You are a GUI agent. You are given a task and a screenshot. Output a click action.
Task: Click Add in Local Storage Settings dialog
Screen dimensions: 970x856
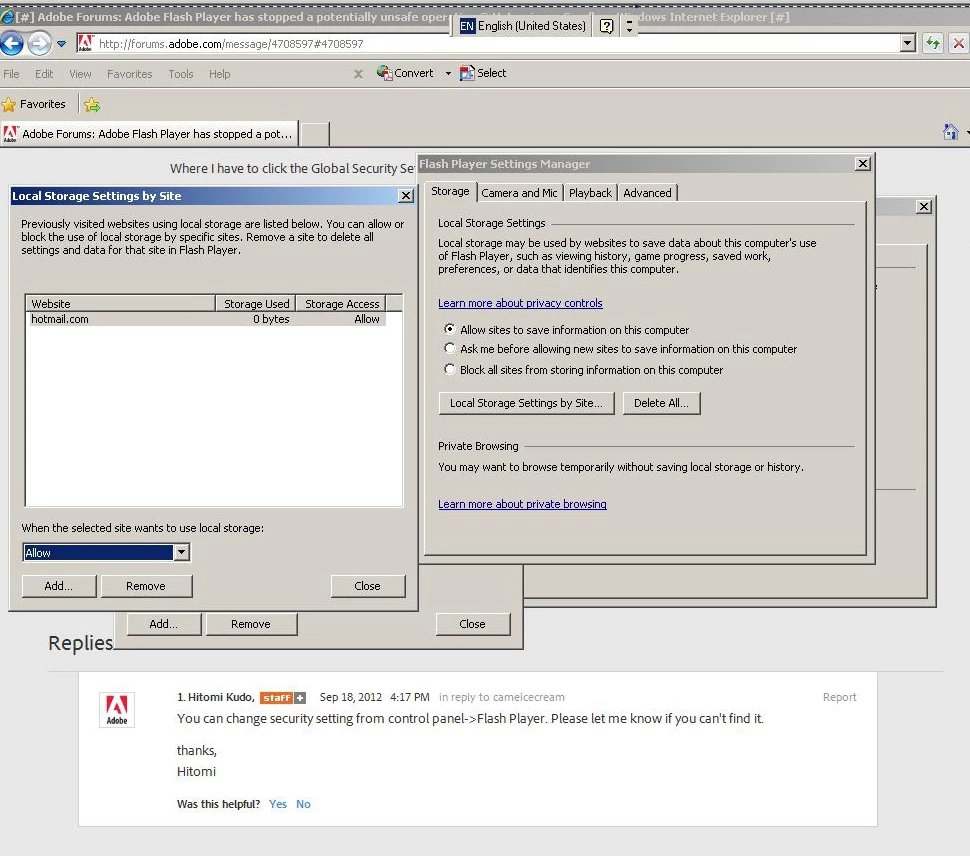tap(59, 586)
